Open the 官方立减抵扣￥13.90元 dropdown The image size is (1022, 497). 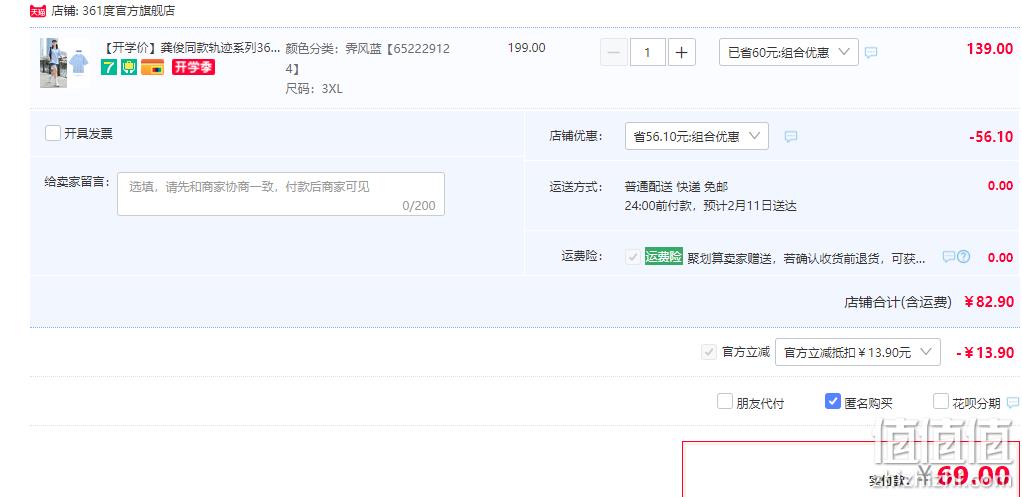click(x=858, y=352)
